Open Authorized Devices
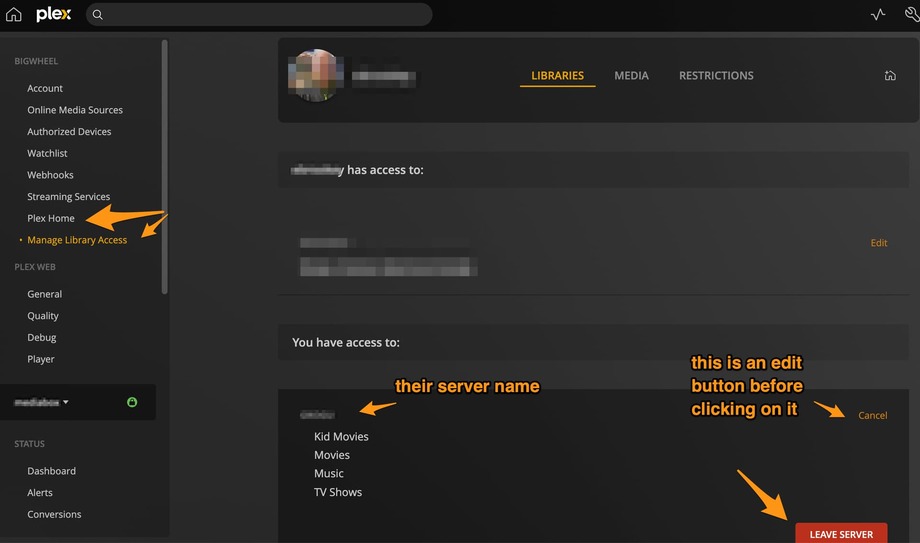920x543 pixels. [69, 131]
